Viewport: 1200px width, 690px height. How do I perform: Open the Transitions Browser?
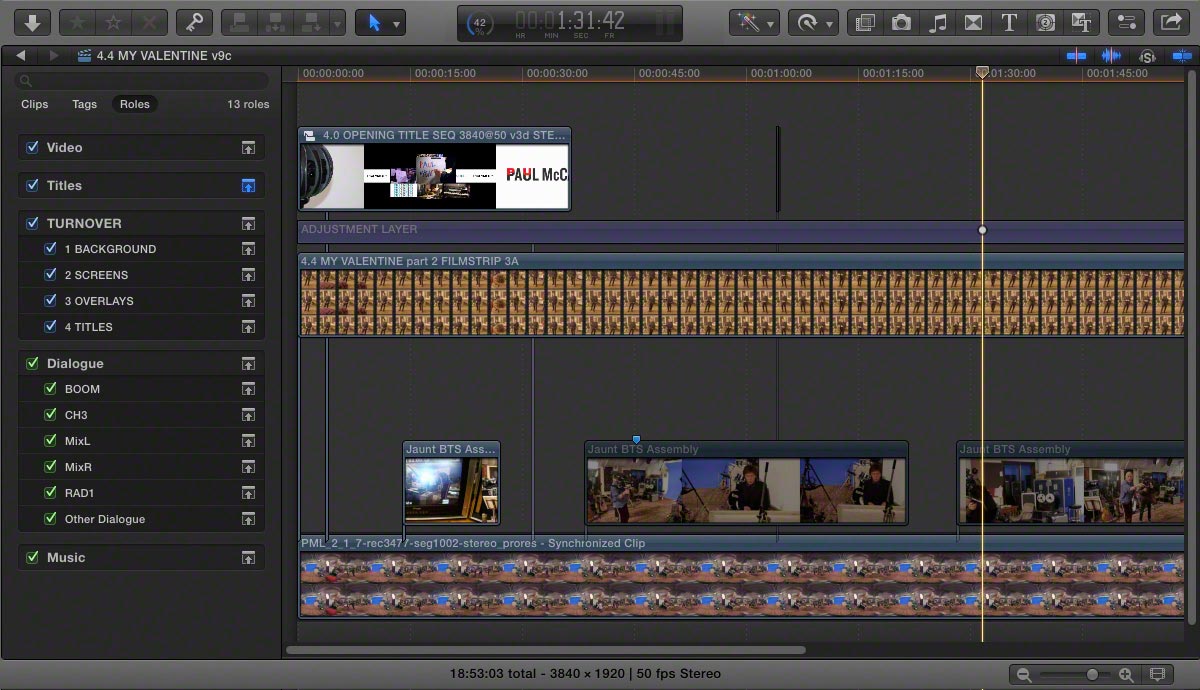(x=973, y=22)
